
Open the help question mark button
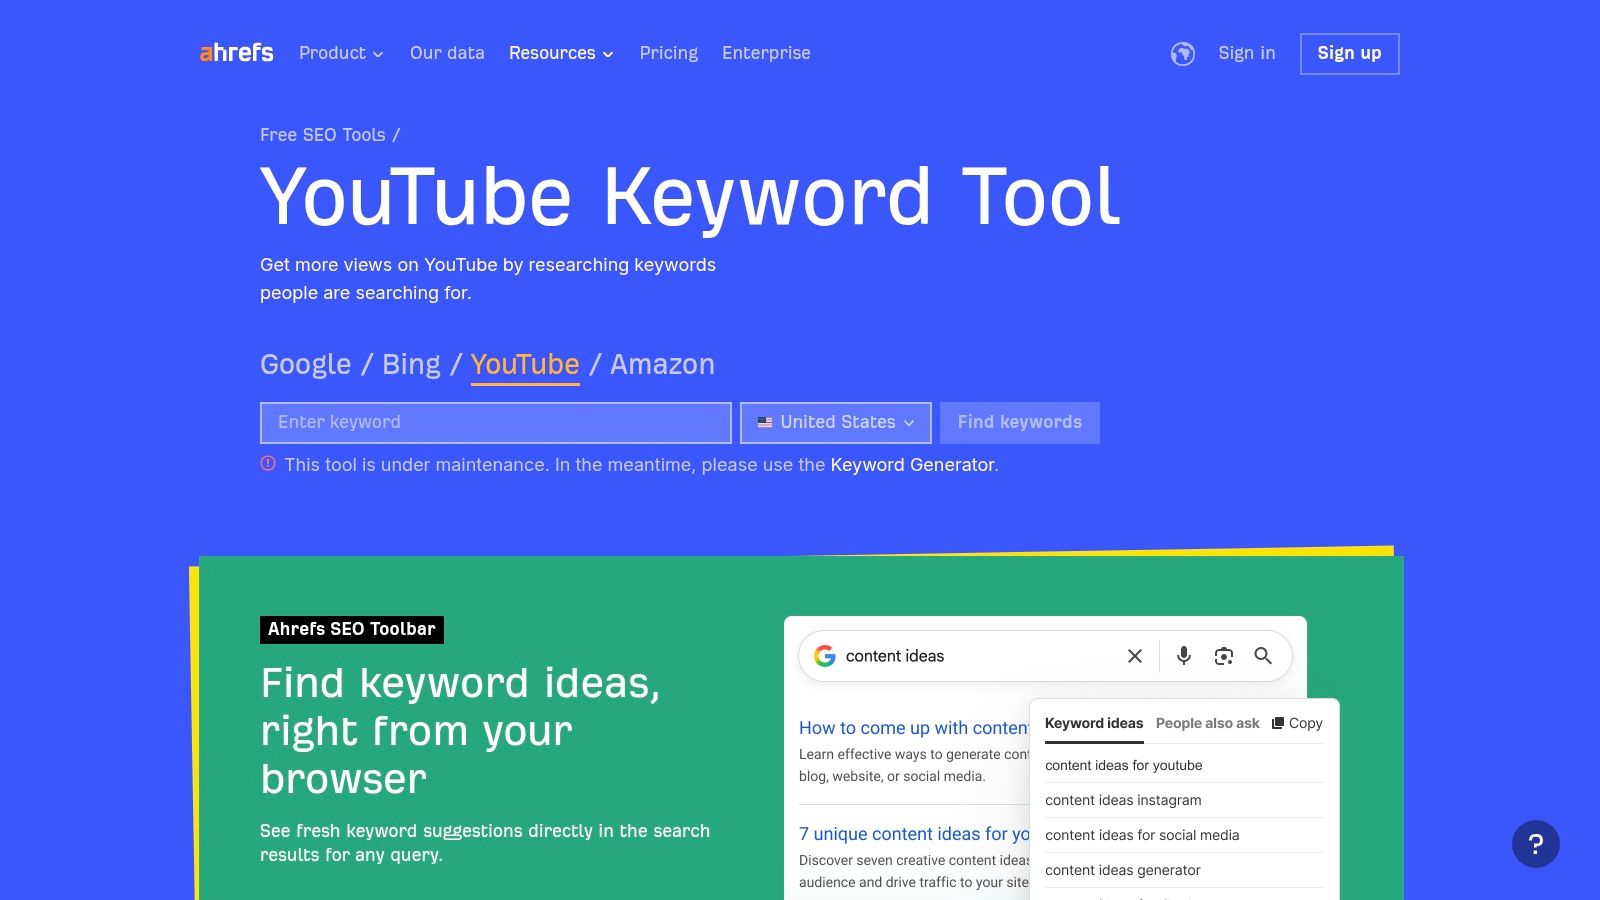pyautogui.click(x=1536, y=844)
